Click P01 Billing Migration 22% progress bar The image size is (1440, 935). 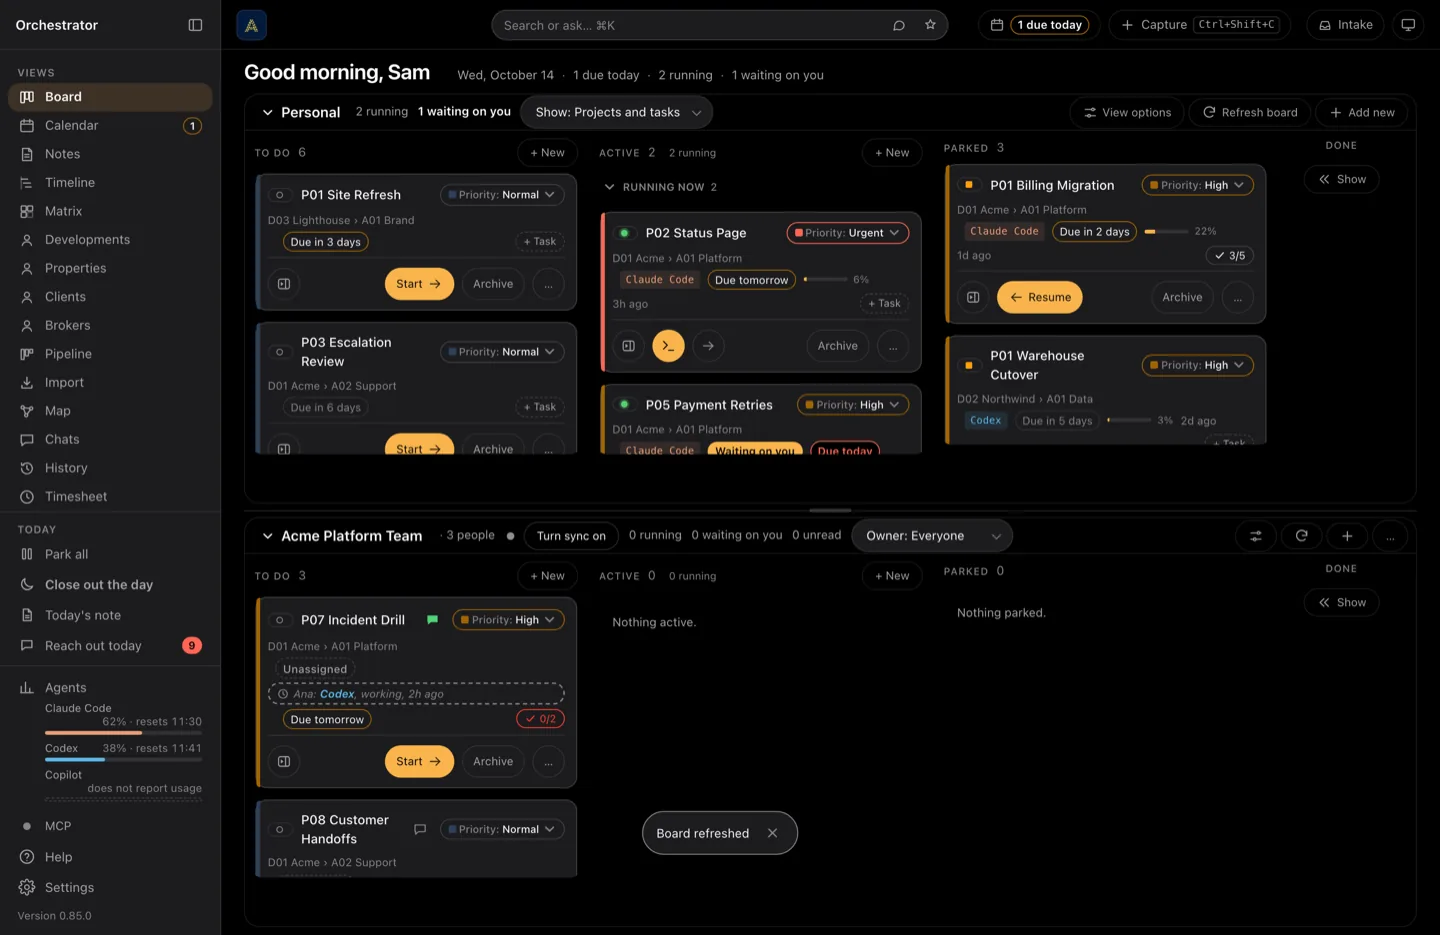pos(1166,231)
